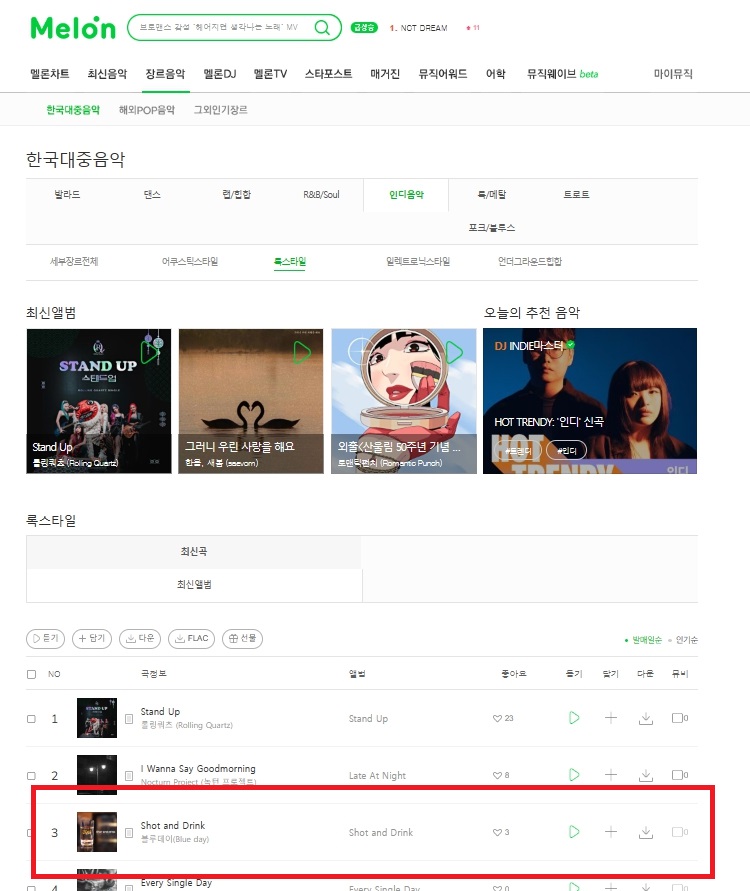Tick the checkbox for song 1
The width and height of the screenshot is (750, 891).
point(31,719)
